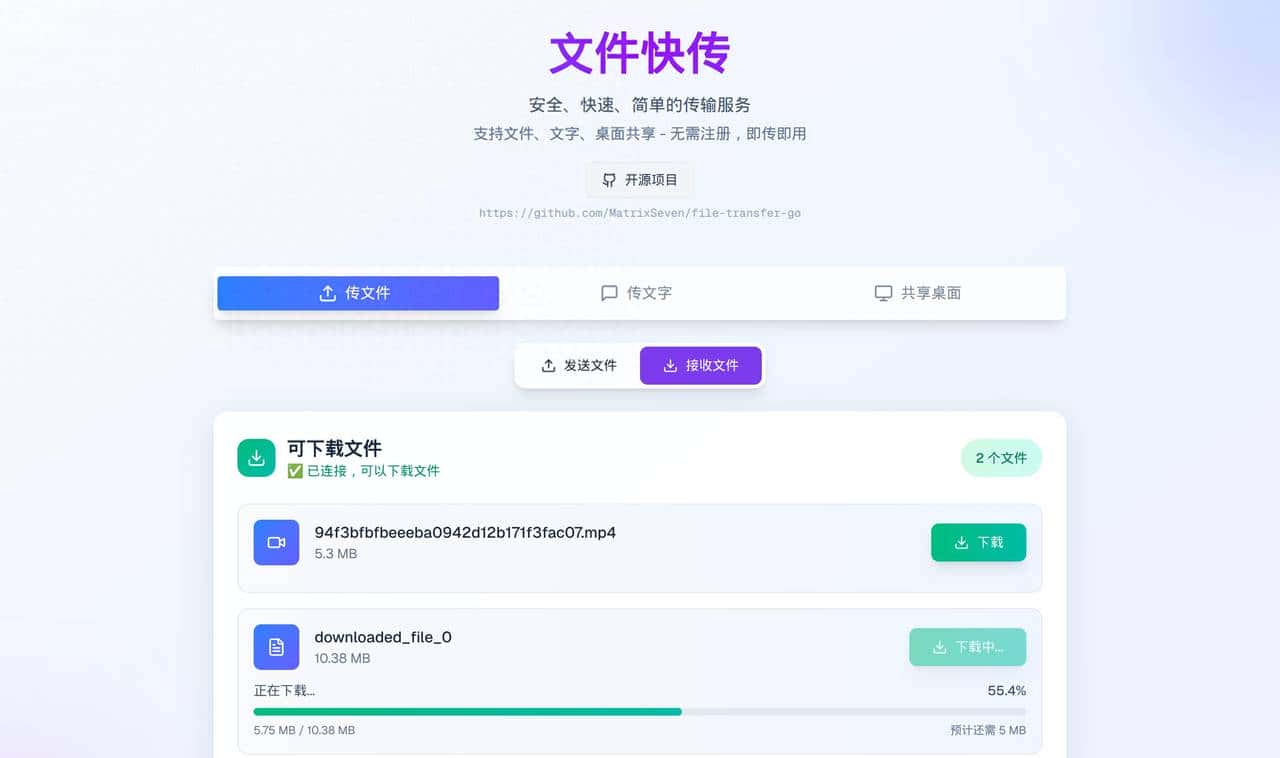Switch to the 共享桌面 tab
Image resolution: width=1280 pixels, height=758 pixels.
pyautogui.click(x=916, y=293)
